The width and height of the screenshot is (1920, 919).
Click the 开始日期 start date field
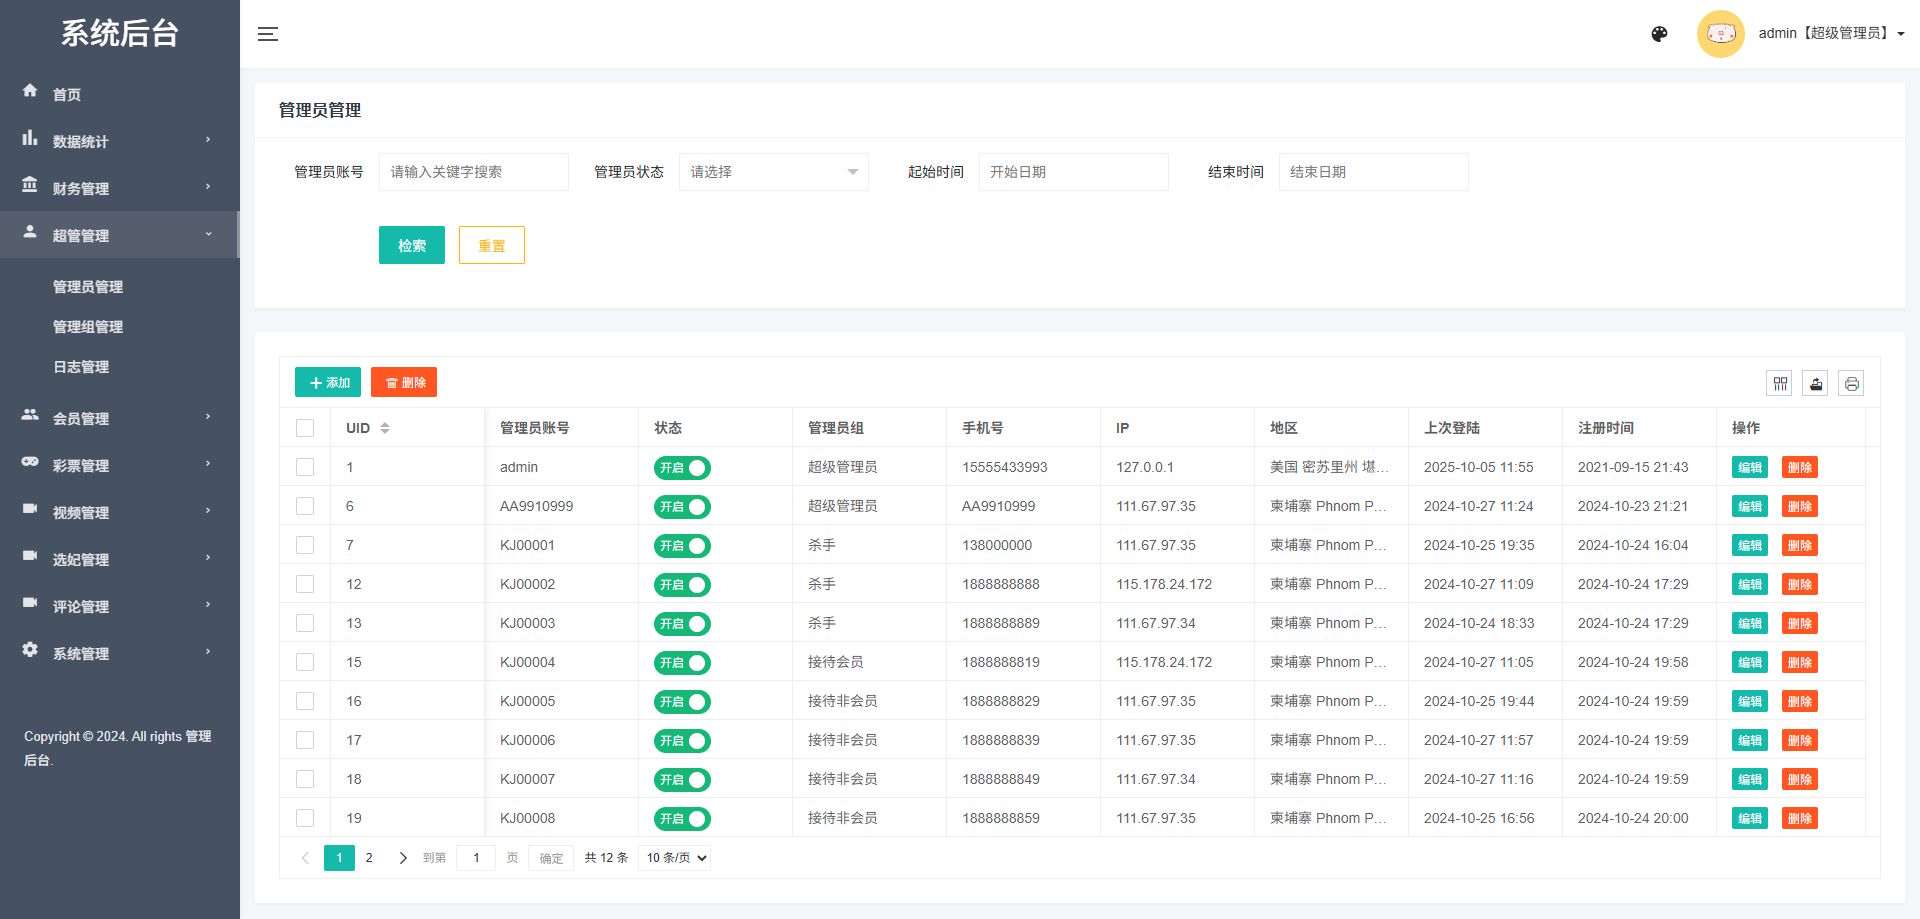click(1074, 172)
